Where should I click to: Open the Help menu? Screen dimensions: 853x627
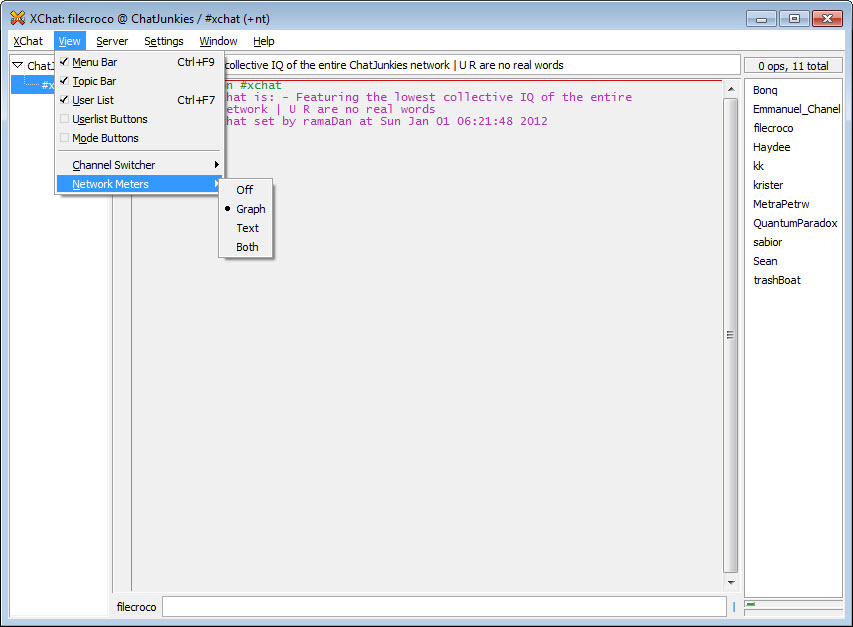coord(264,41)
